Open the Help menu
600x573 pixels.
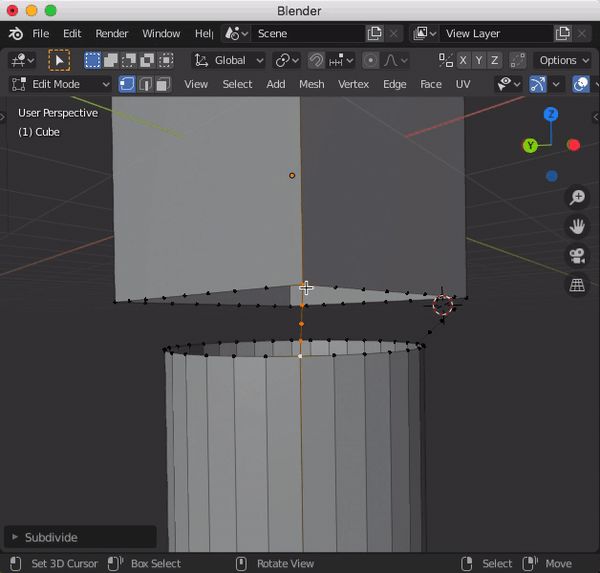tap(204, 34)
